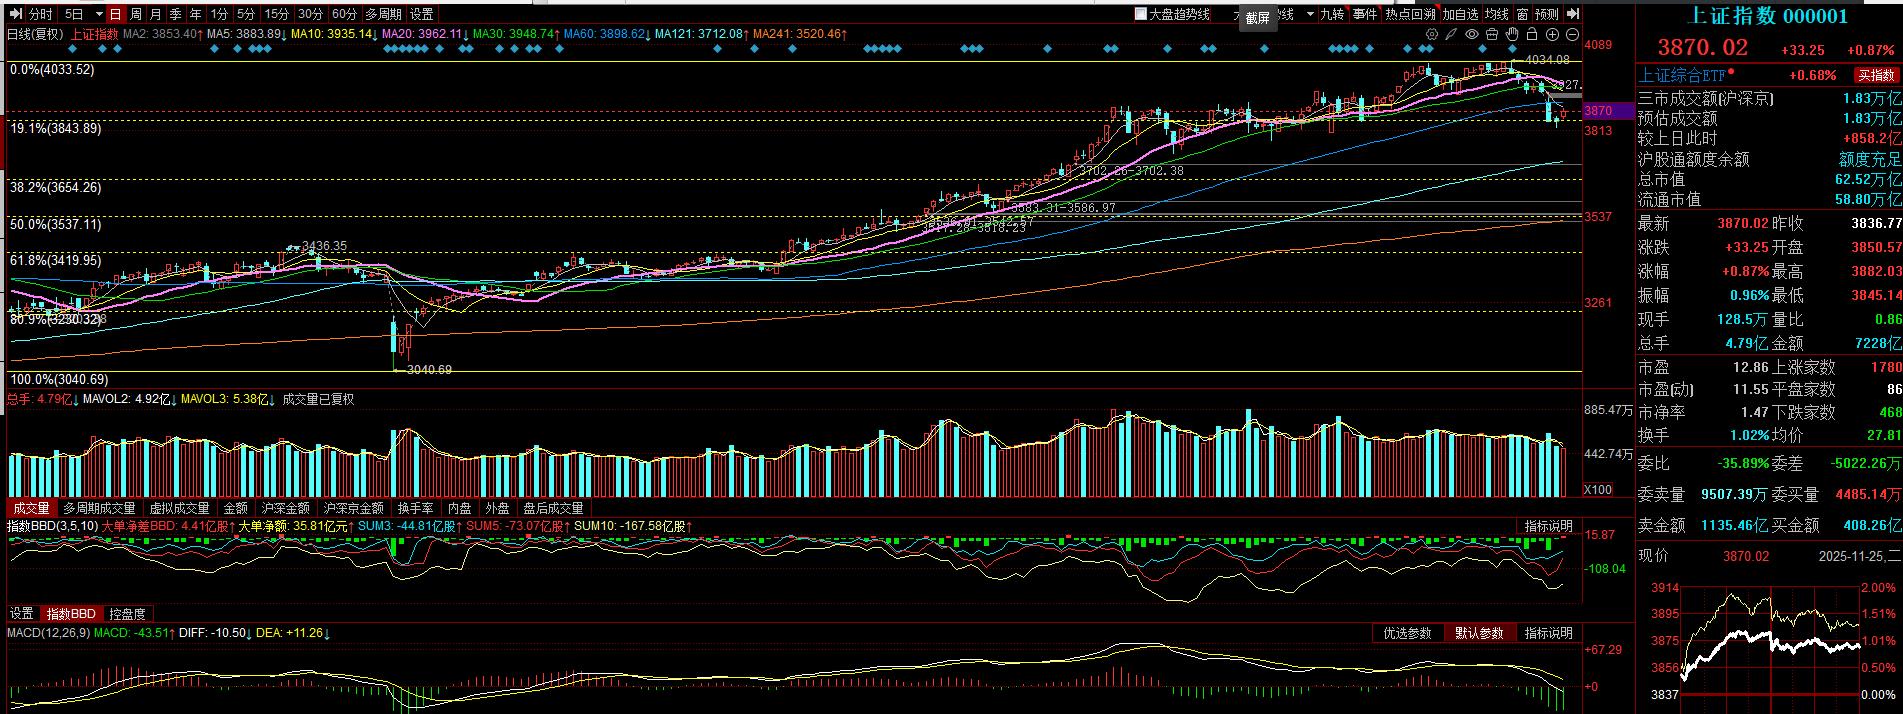Select the 5分 five-minute period
Viewport: 1903px width, 714px height.
pos(246,14)
